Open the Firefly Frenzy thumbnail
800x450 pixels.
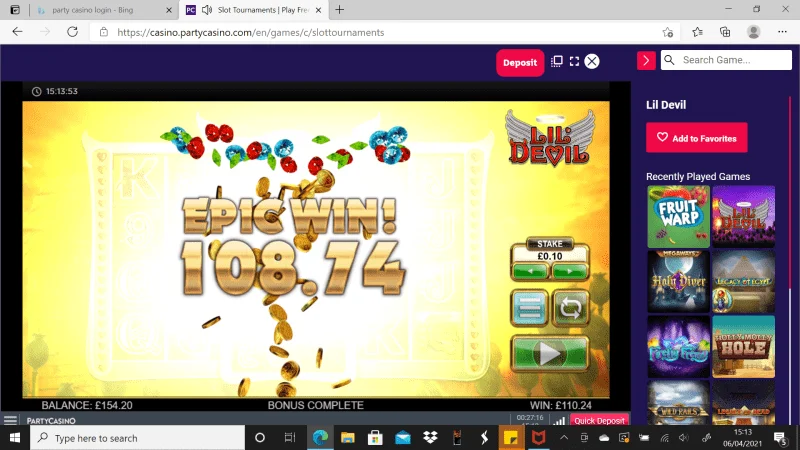click(x=678, y=346)
